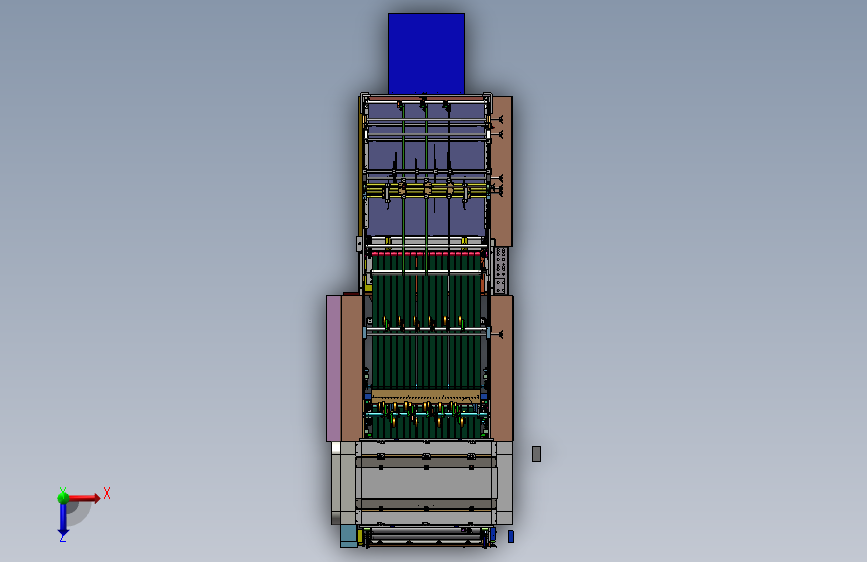
Task: Select the tan board across the green belts
Action: pyautogui.click(x=426, y=396)
